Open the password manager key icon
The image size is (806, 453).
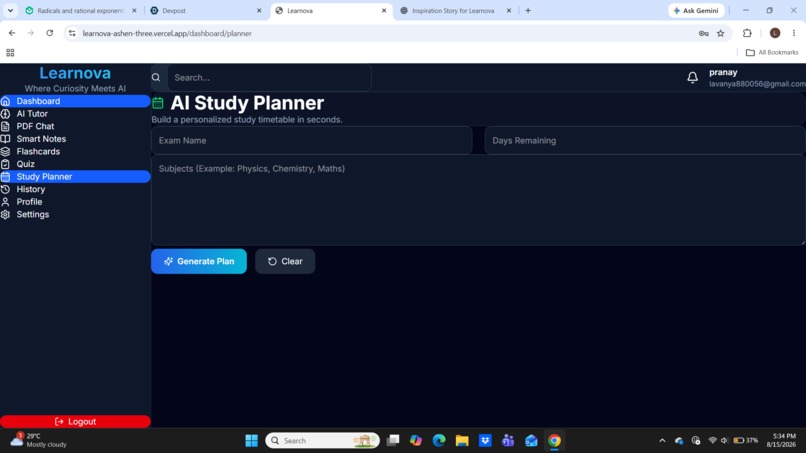pos(704,33)
